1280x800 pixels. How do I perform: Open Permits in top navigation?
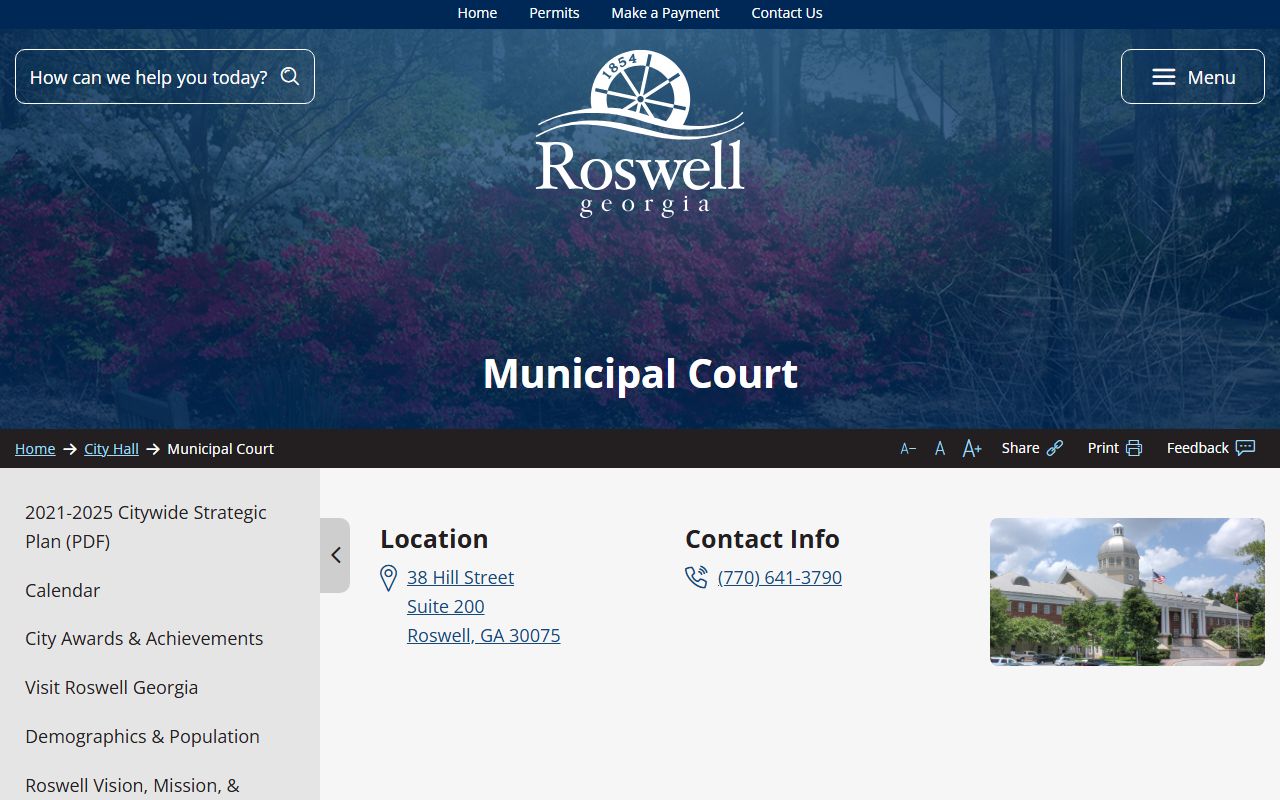554,13
